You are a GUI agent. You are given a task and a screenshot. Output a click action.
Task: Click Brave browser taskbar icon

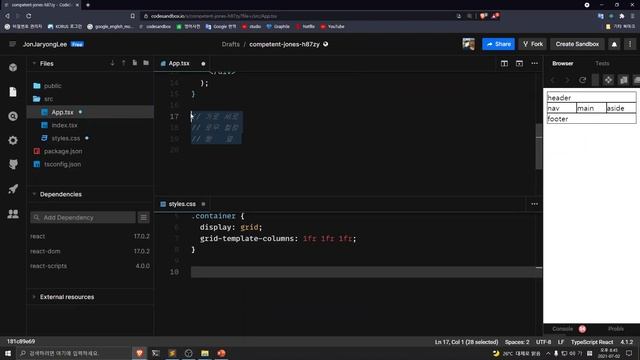point(140,353)
